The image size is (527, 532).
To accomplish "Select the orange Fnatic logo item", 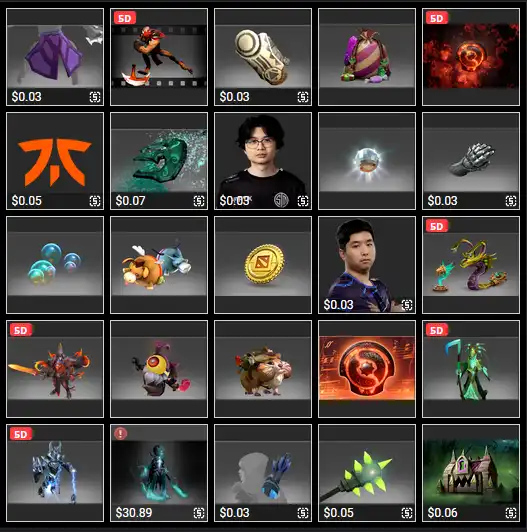I will coord(55,161).
